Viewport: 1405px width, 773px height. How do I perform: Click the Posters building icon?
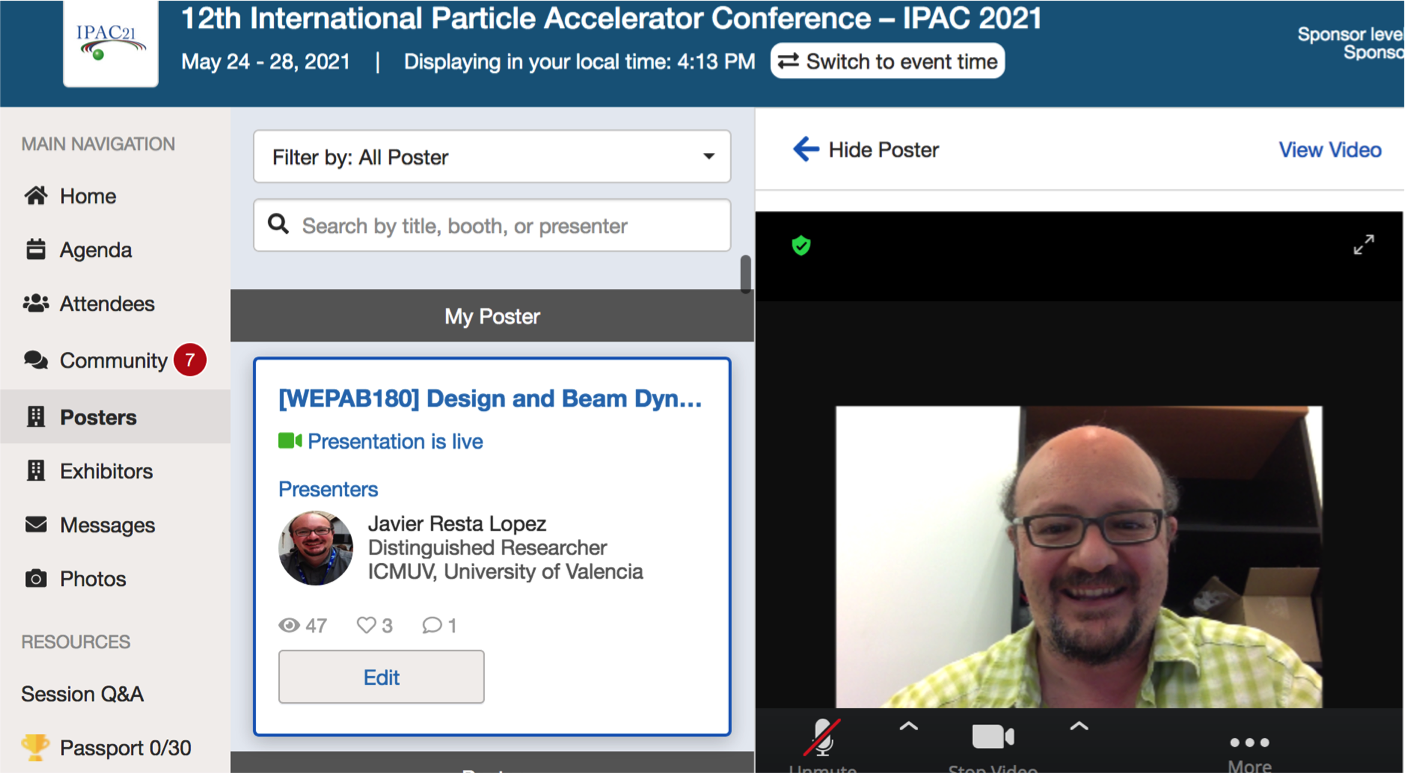click(x=36, y=417)
